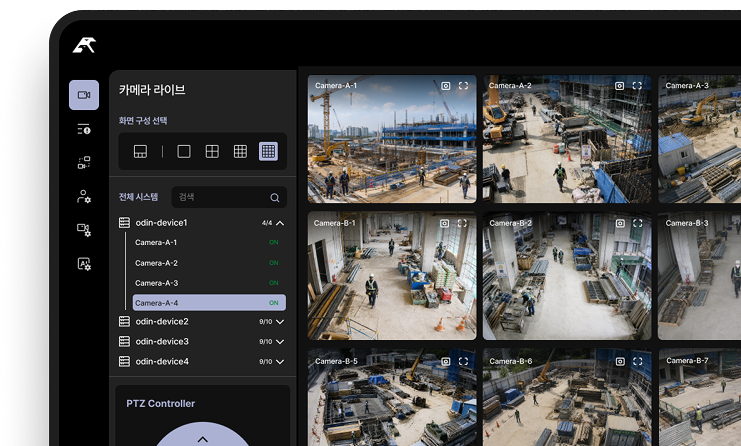This screenshot has width=741, height=446.
Task: Click the odin-device3 server icon
Action: (x=124, y=341)
